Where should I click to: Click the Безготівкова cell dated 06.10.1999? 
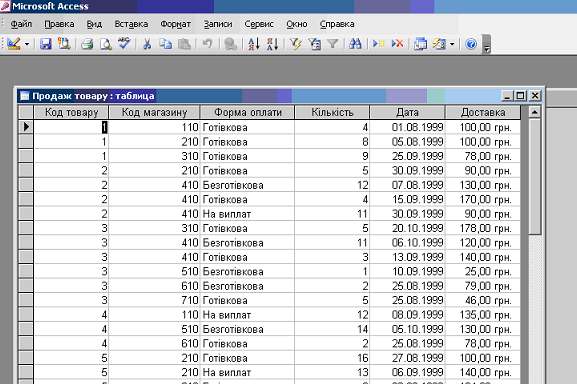[x=248, y=242]
